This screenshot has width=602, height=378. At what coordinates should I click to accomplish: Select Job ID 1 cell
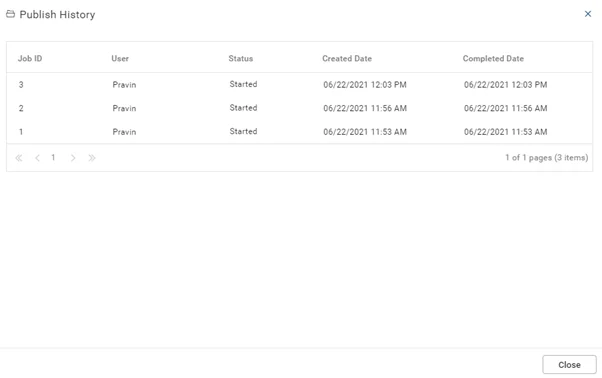(21, 132)
